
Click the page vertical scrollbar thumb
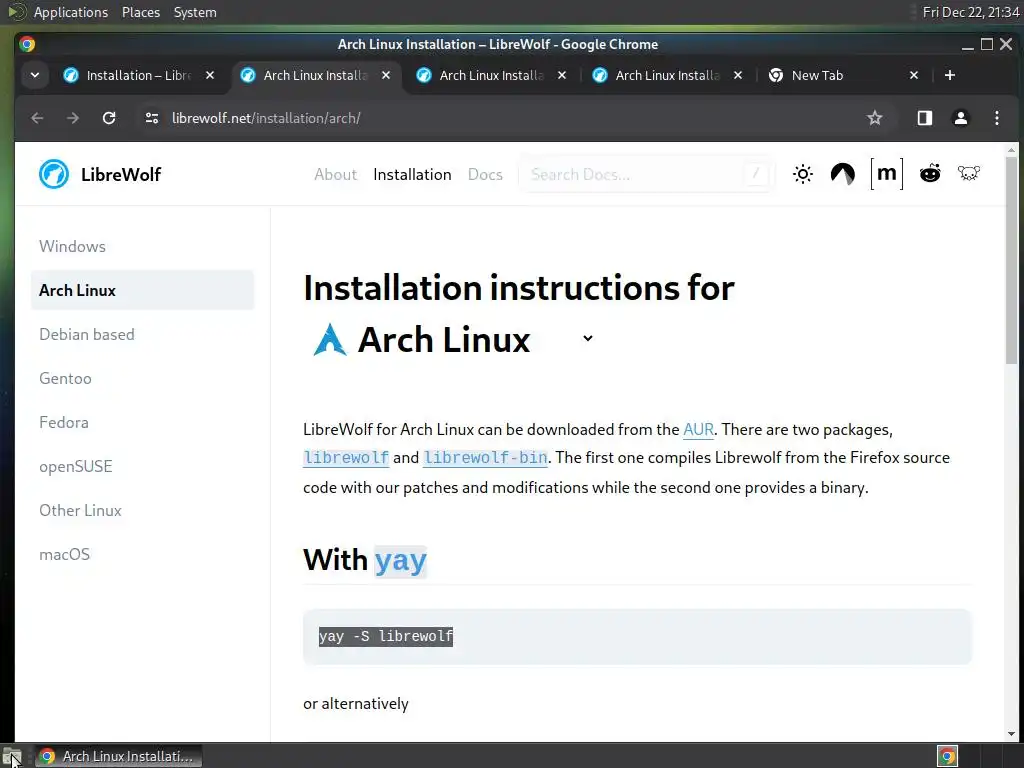[x=1011, y=261]
